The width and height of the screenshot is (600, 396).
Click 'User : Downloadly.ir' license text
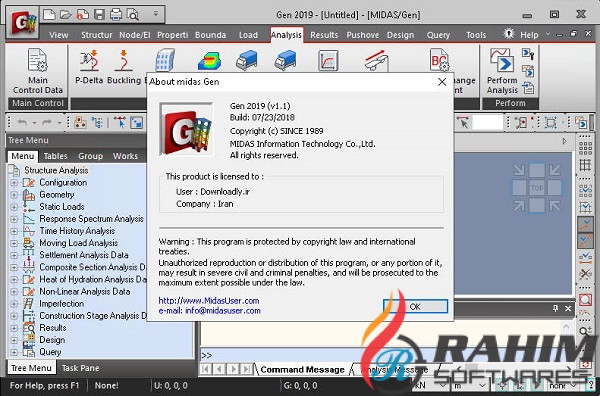click(x=213, y=192)
